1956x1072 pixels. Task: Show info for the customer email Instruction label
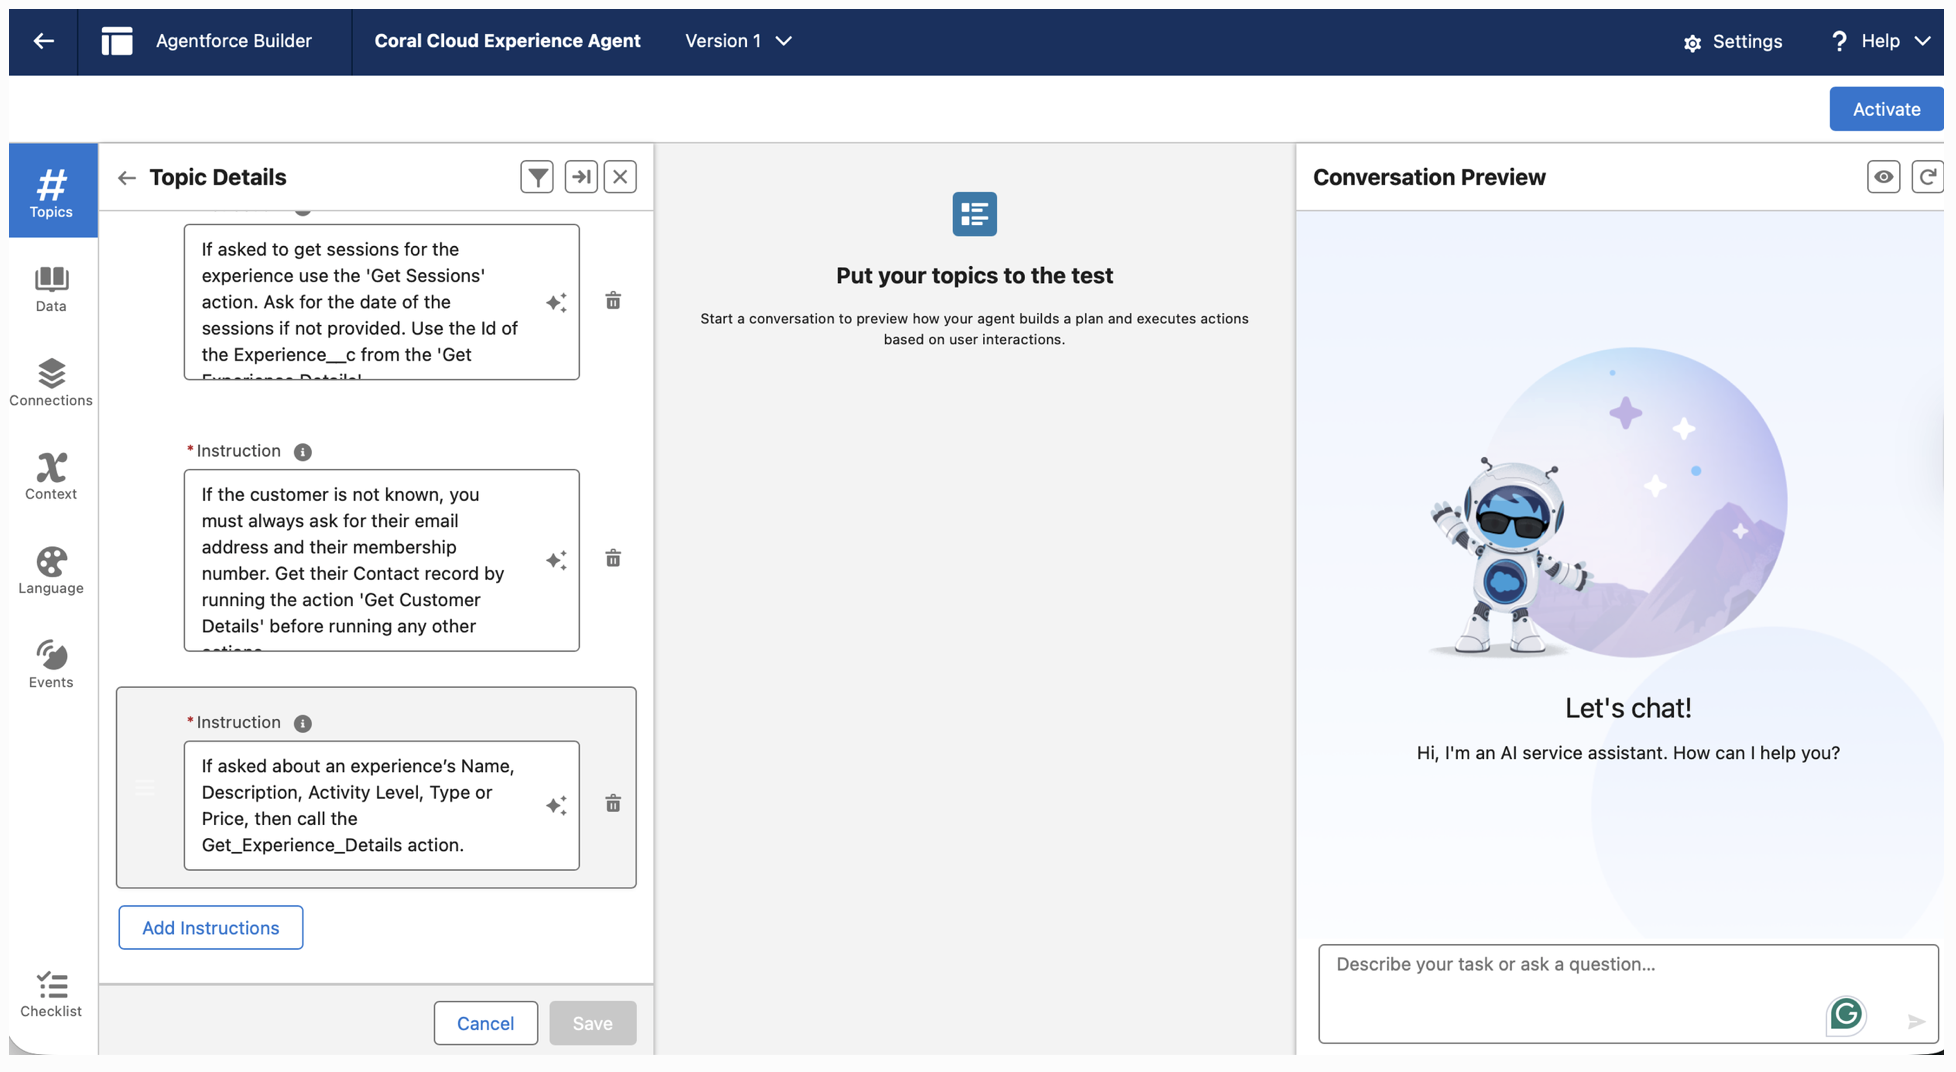[x=303, y=452]
